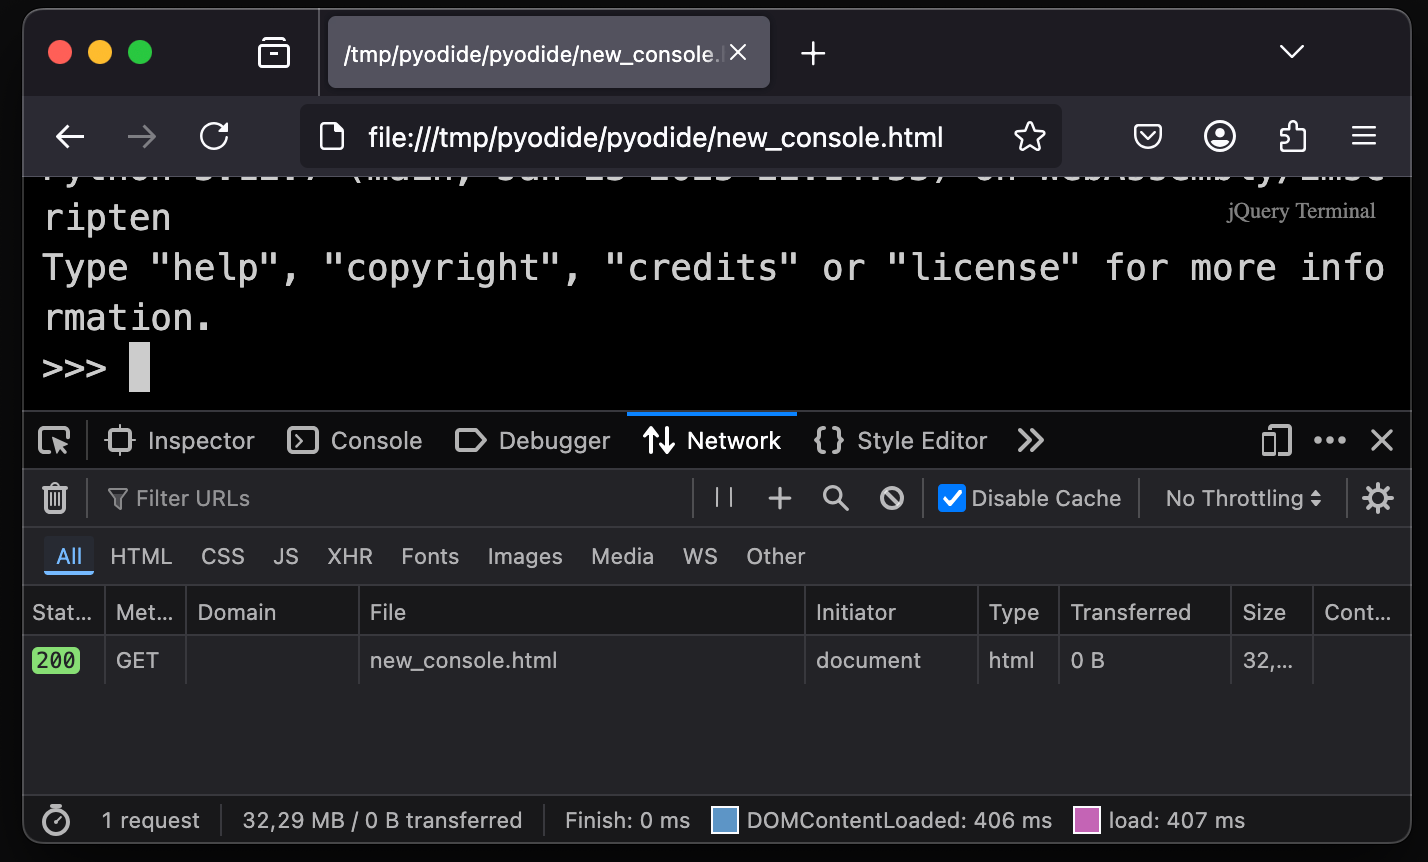The image size is (1428, 862).
Task: Open the Firefox View tab list icon
Action: tap(274, 52)
